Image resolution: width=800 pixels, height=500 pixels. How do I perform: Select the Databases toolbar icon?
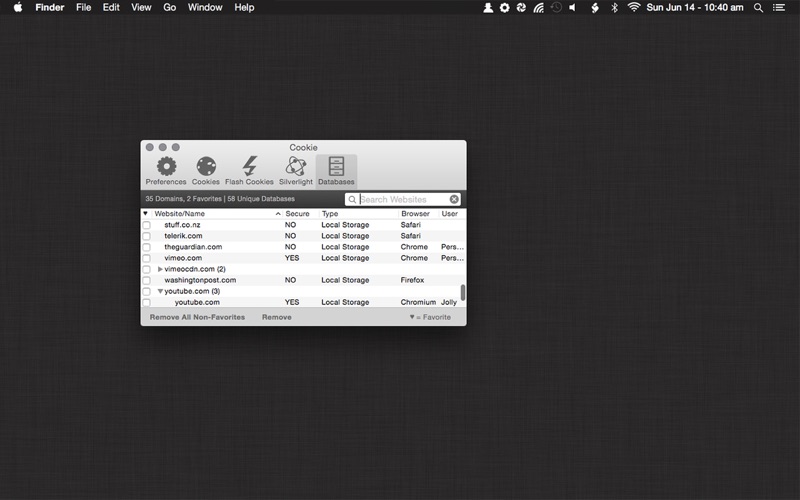tap(336, 167)
